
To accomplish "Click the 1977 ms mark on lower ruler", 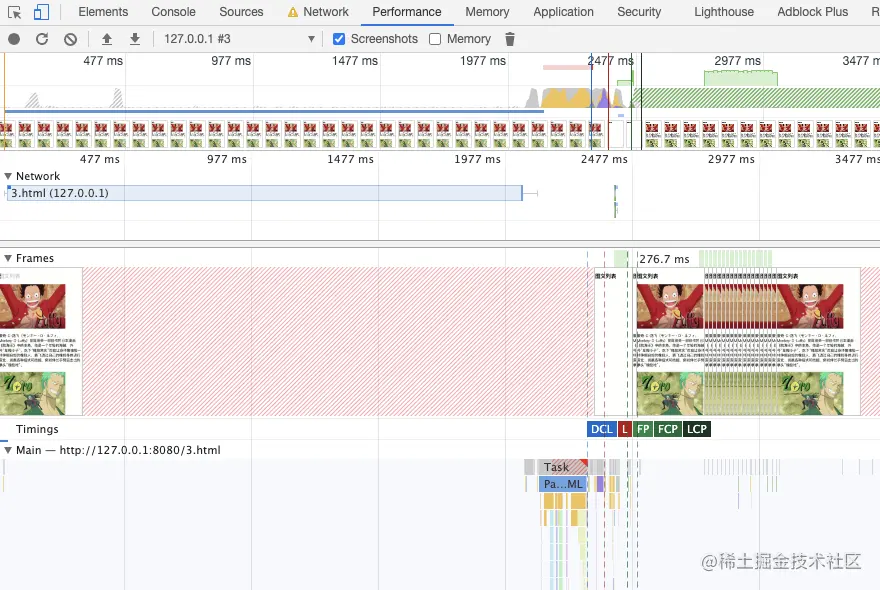I will coord(477,159).
